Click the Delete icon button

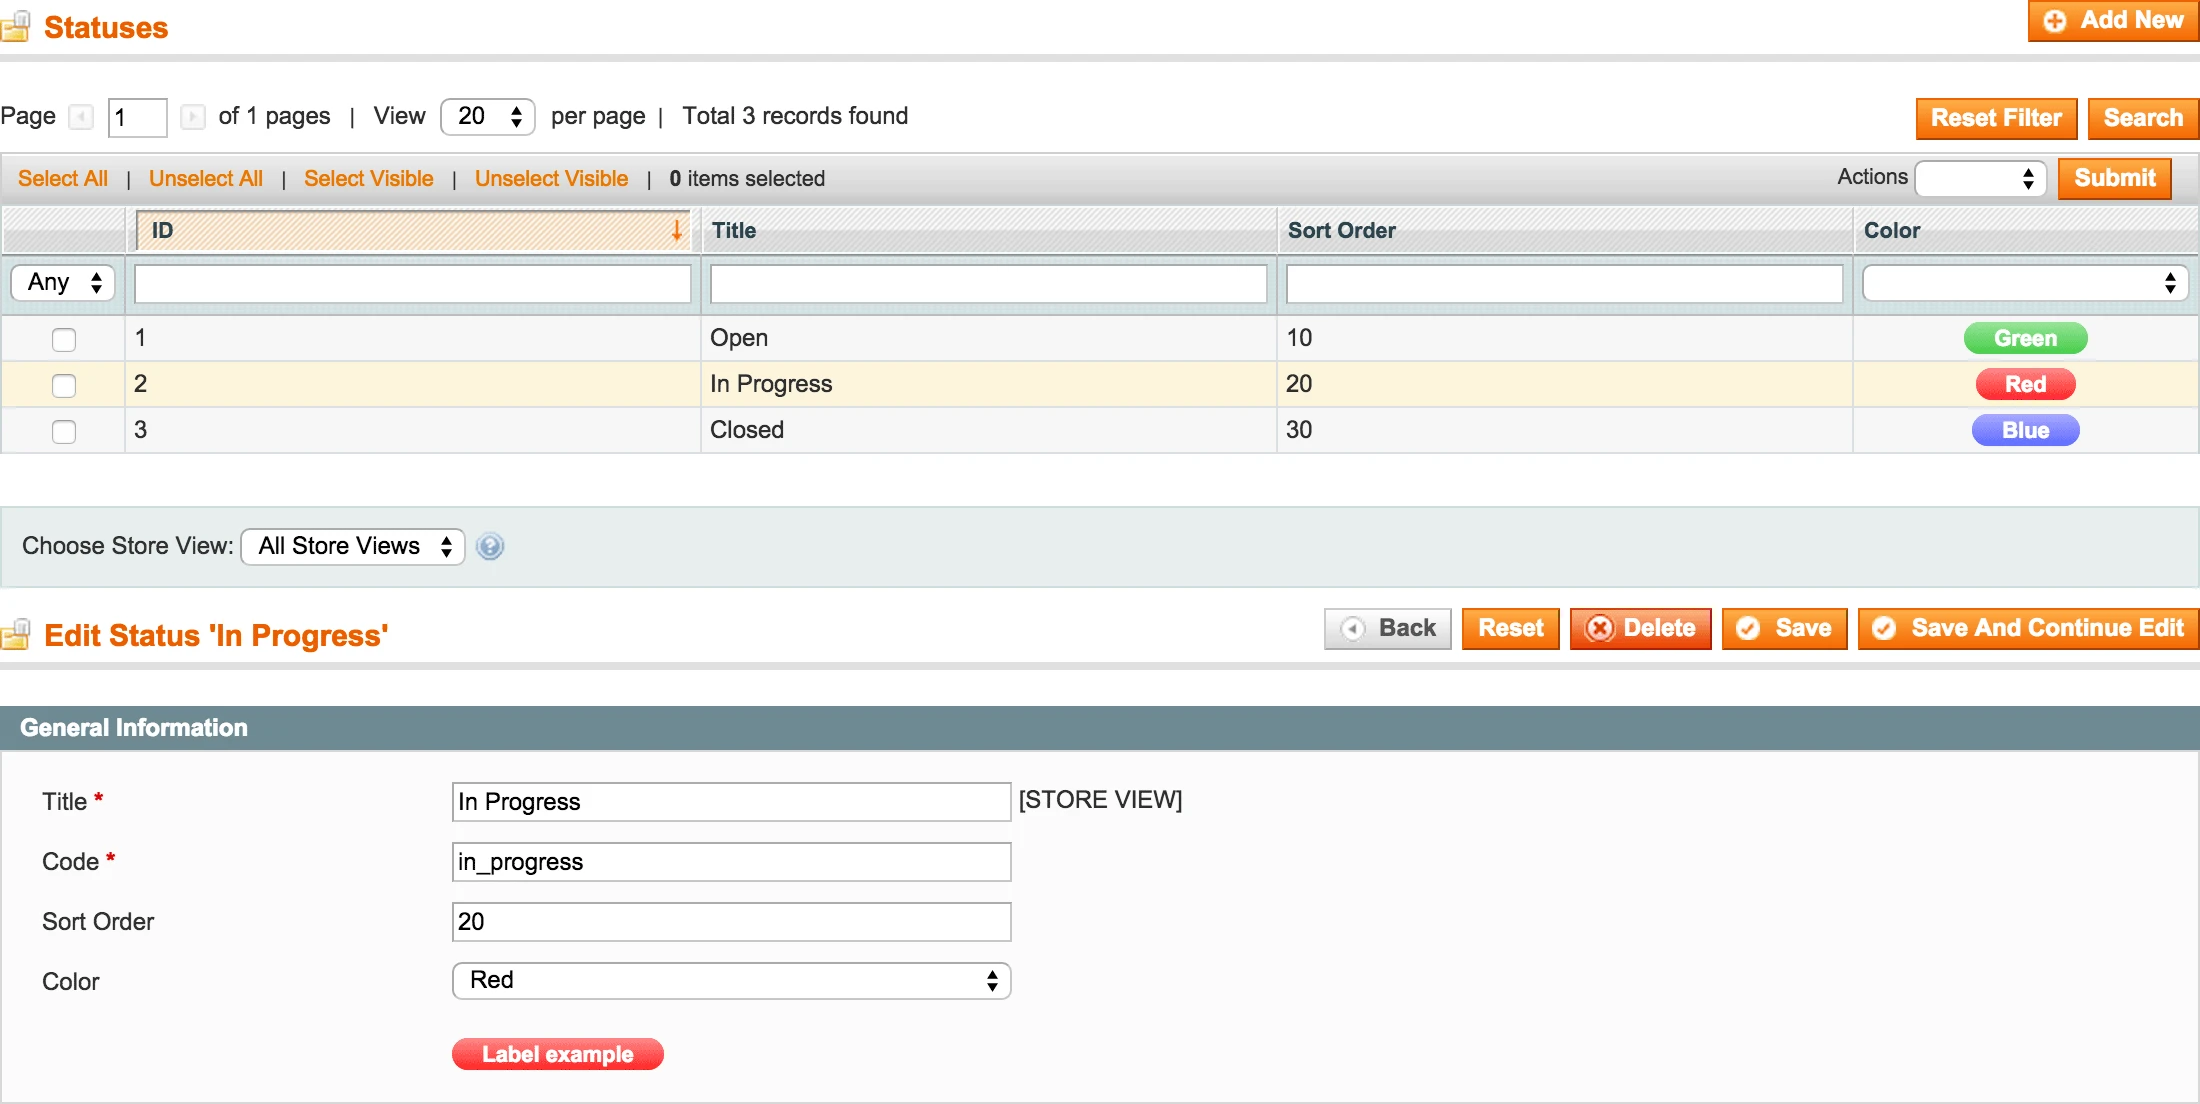(x=1600, y=629)
